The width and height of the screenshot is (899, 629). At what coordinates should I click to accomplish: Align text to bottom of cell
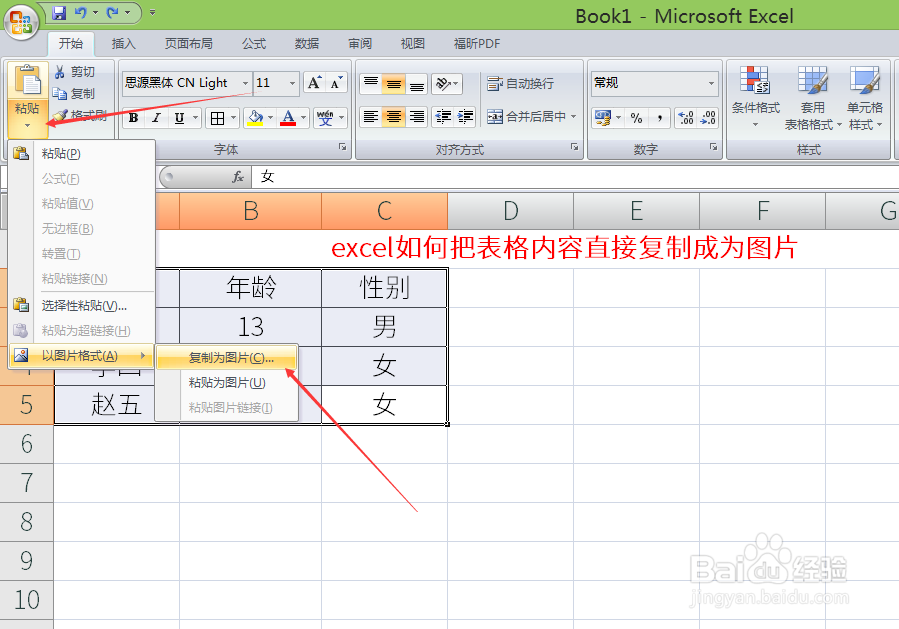coord(417,84)
